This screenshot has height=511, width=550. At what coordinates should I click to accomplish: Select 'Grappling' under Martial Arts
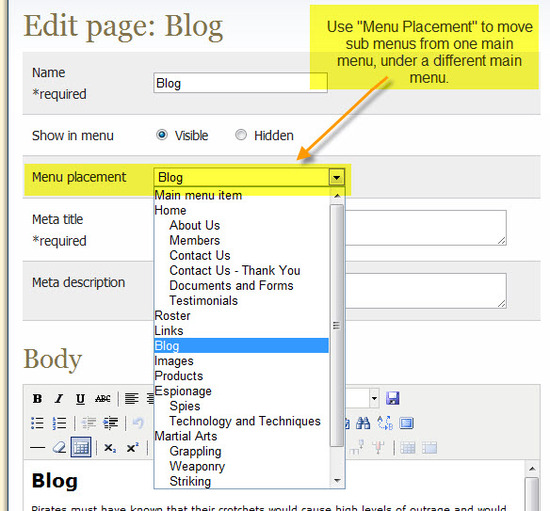241,451
